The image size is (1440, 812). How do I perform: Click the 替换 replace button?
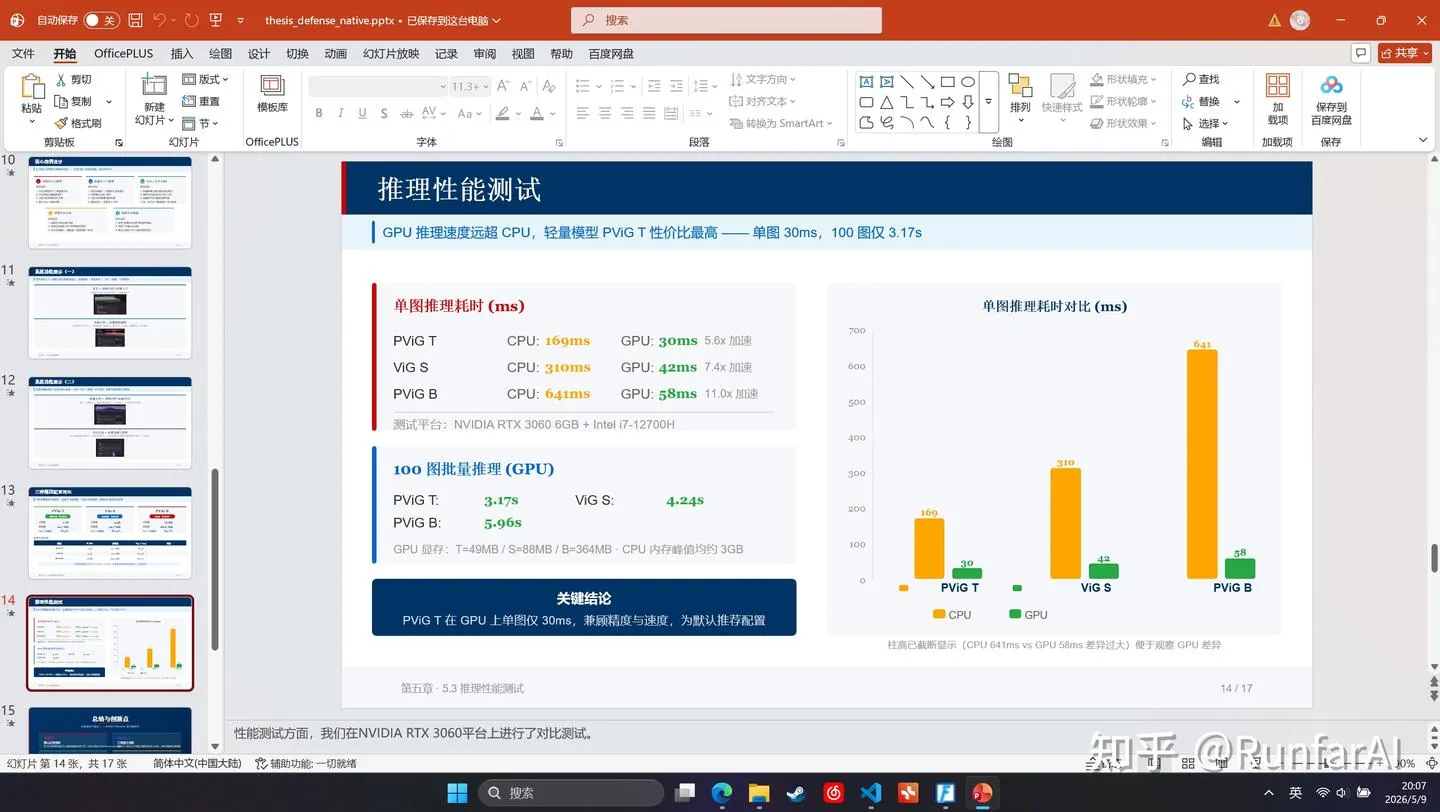1201,101
